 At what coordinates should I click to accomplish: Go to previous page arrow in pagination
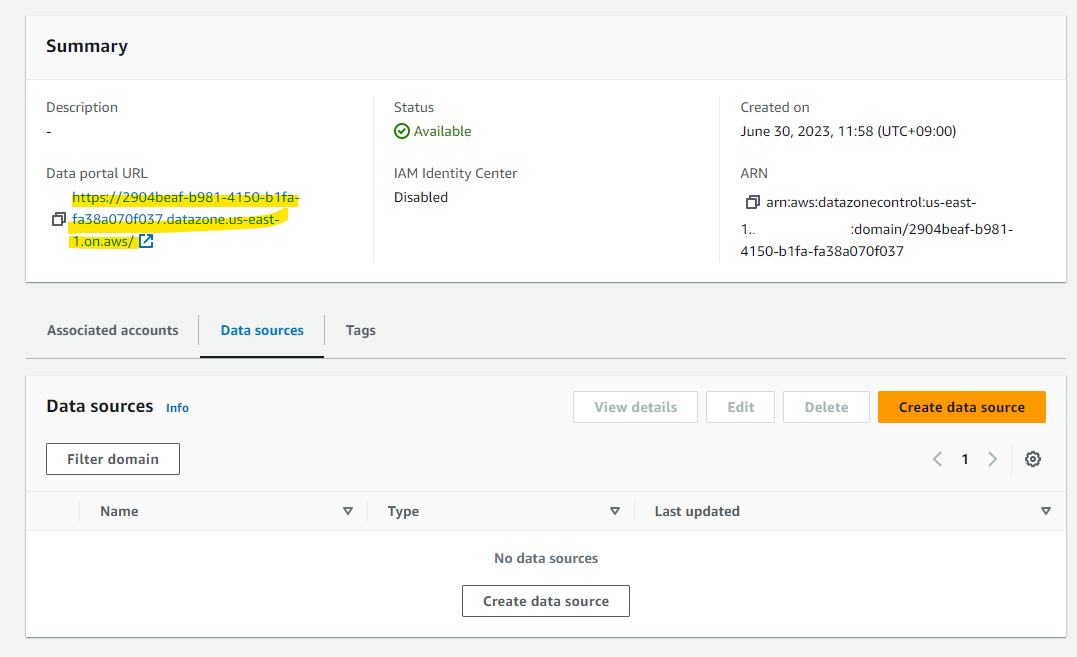point(937,459)
